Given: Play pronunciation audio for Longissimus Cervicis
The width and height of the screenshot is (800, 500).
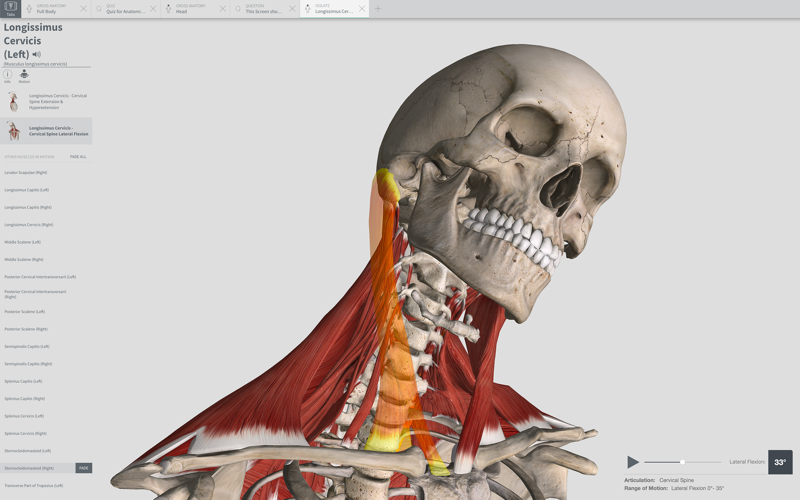Looking at the screenshot, I should [36, 54].
